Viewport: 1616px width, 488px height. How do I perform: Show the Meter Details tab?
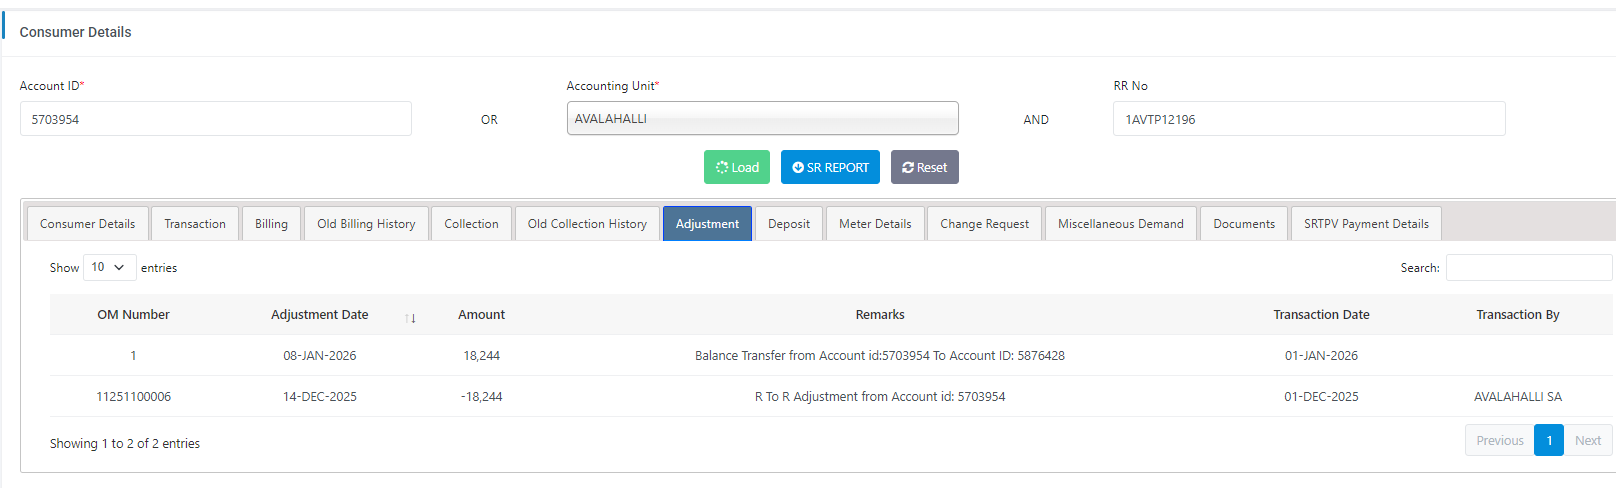(875, 224)
